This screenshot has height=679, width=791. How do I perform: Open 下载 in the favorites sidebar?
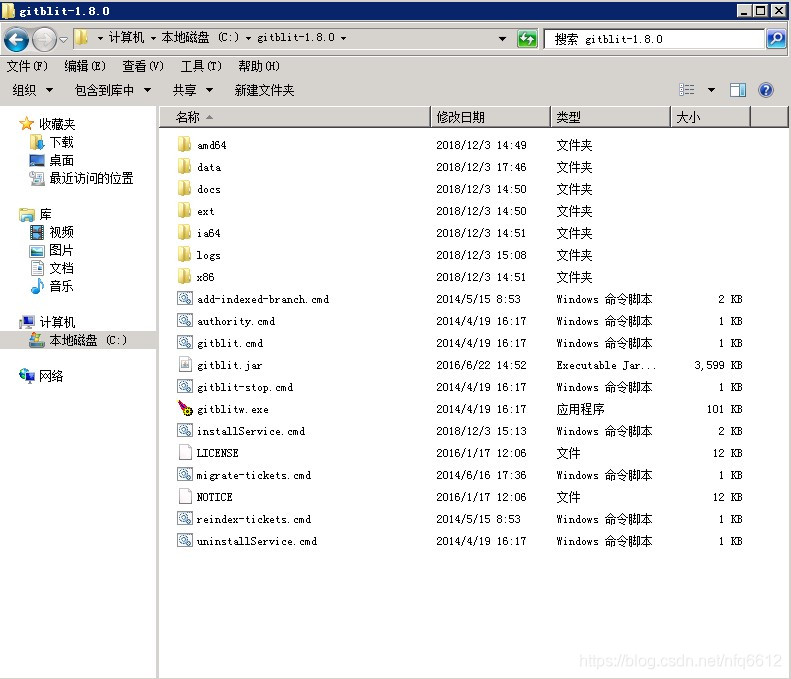click(61, 142)
